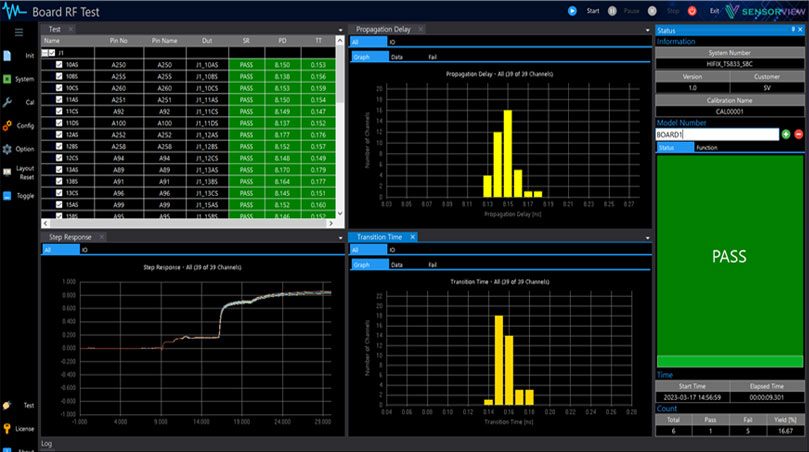
Task: Click the Stop icon in the top bar
Action: [652, 11]
